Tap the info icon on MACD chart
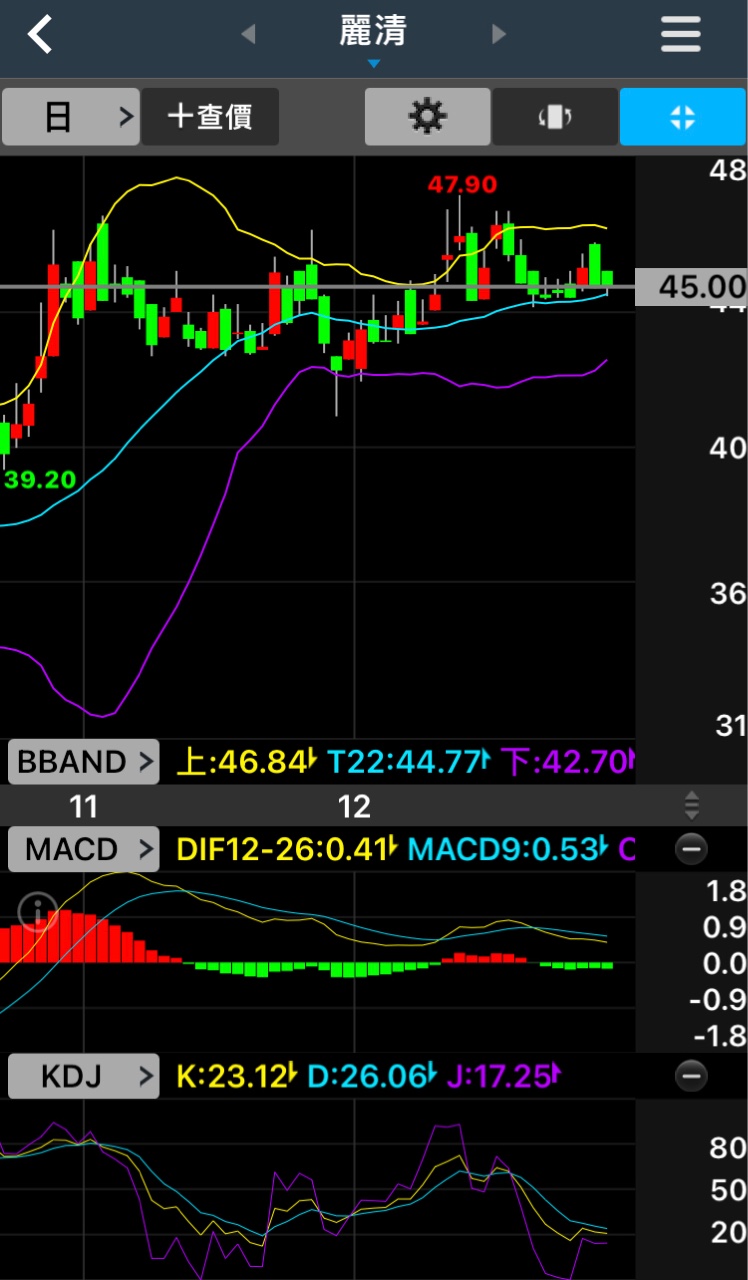This screenshot has width=748, height=1280. (38, 912)
